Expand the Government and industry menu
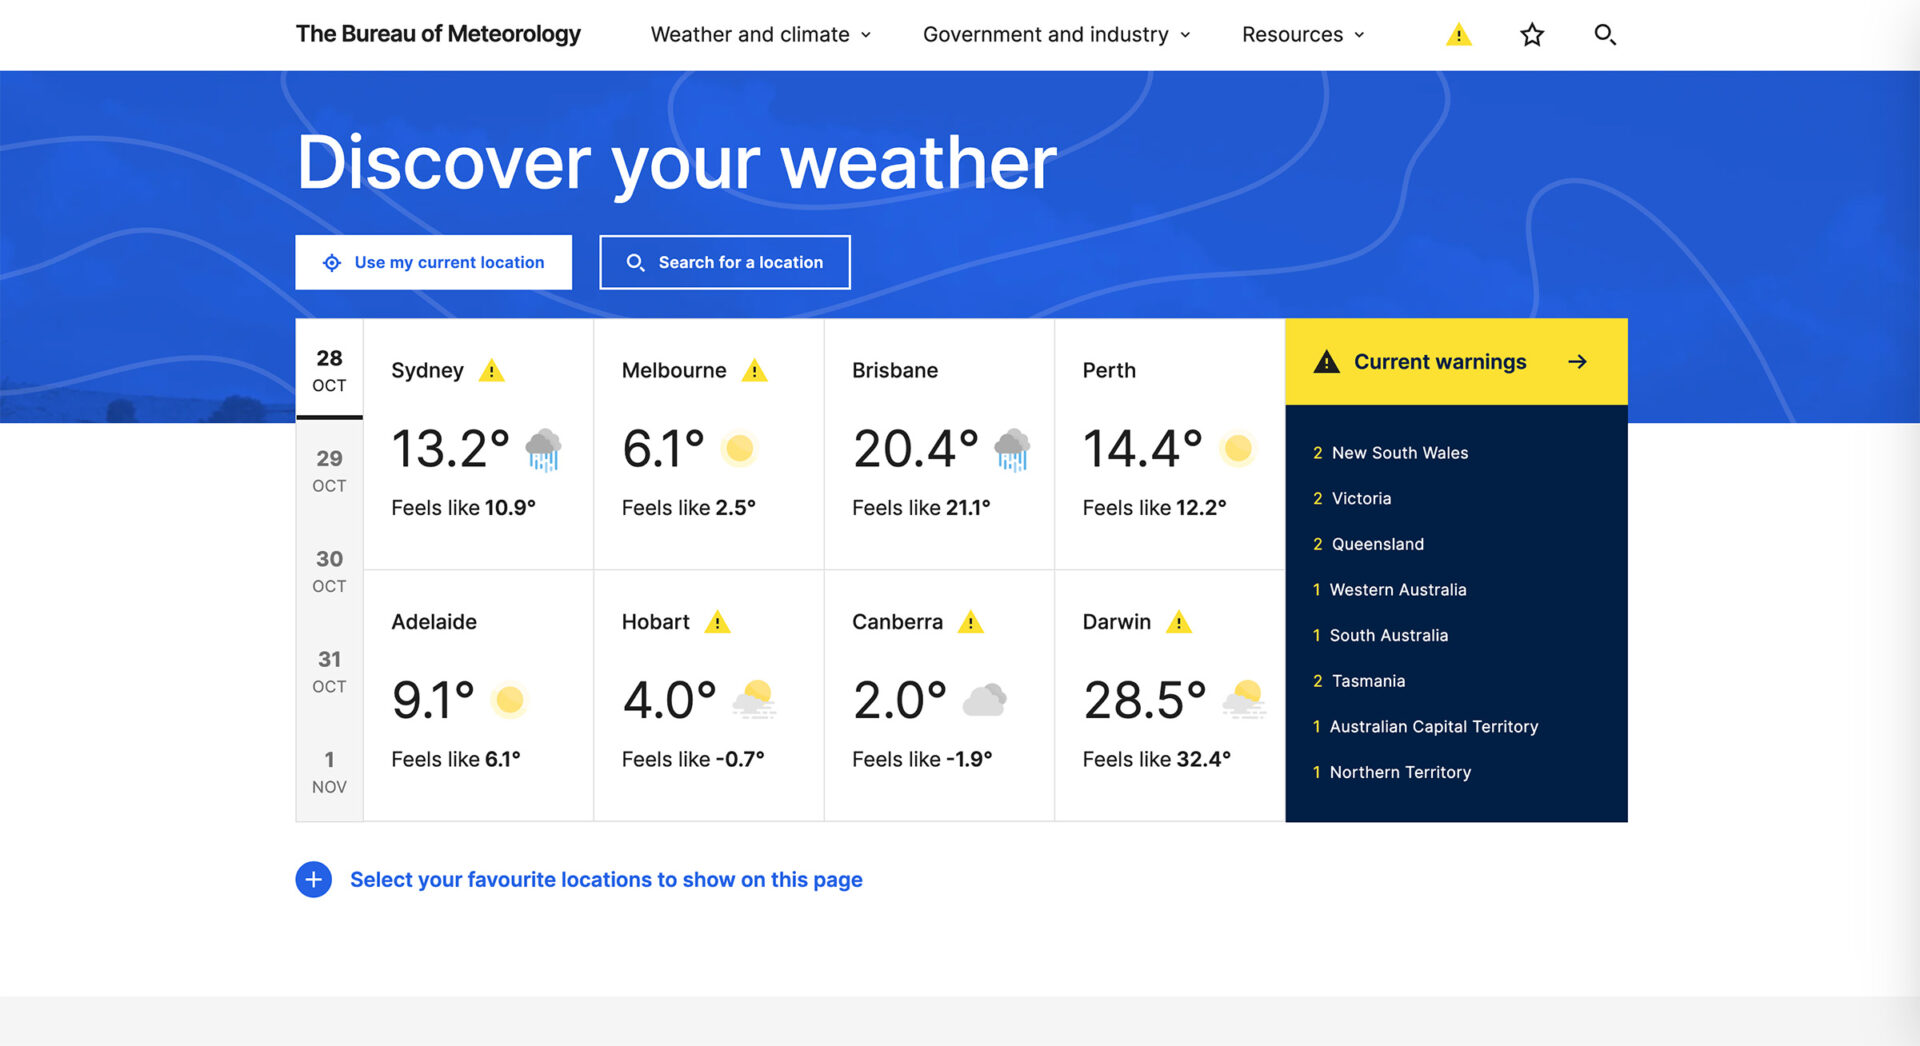 click(1056, 35)
